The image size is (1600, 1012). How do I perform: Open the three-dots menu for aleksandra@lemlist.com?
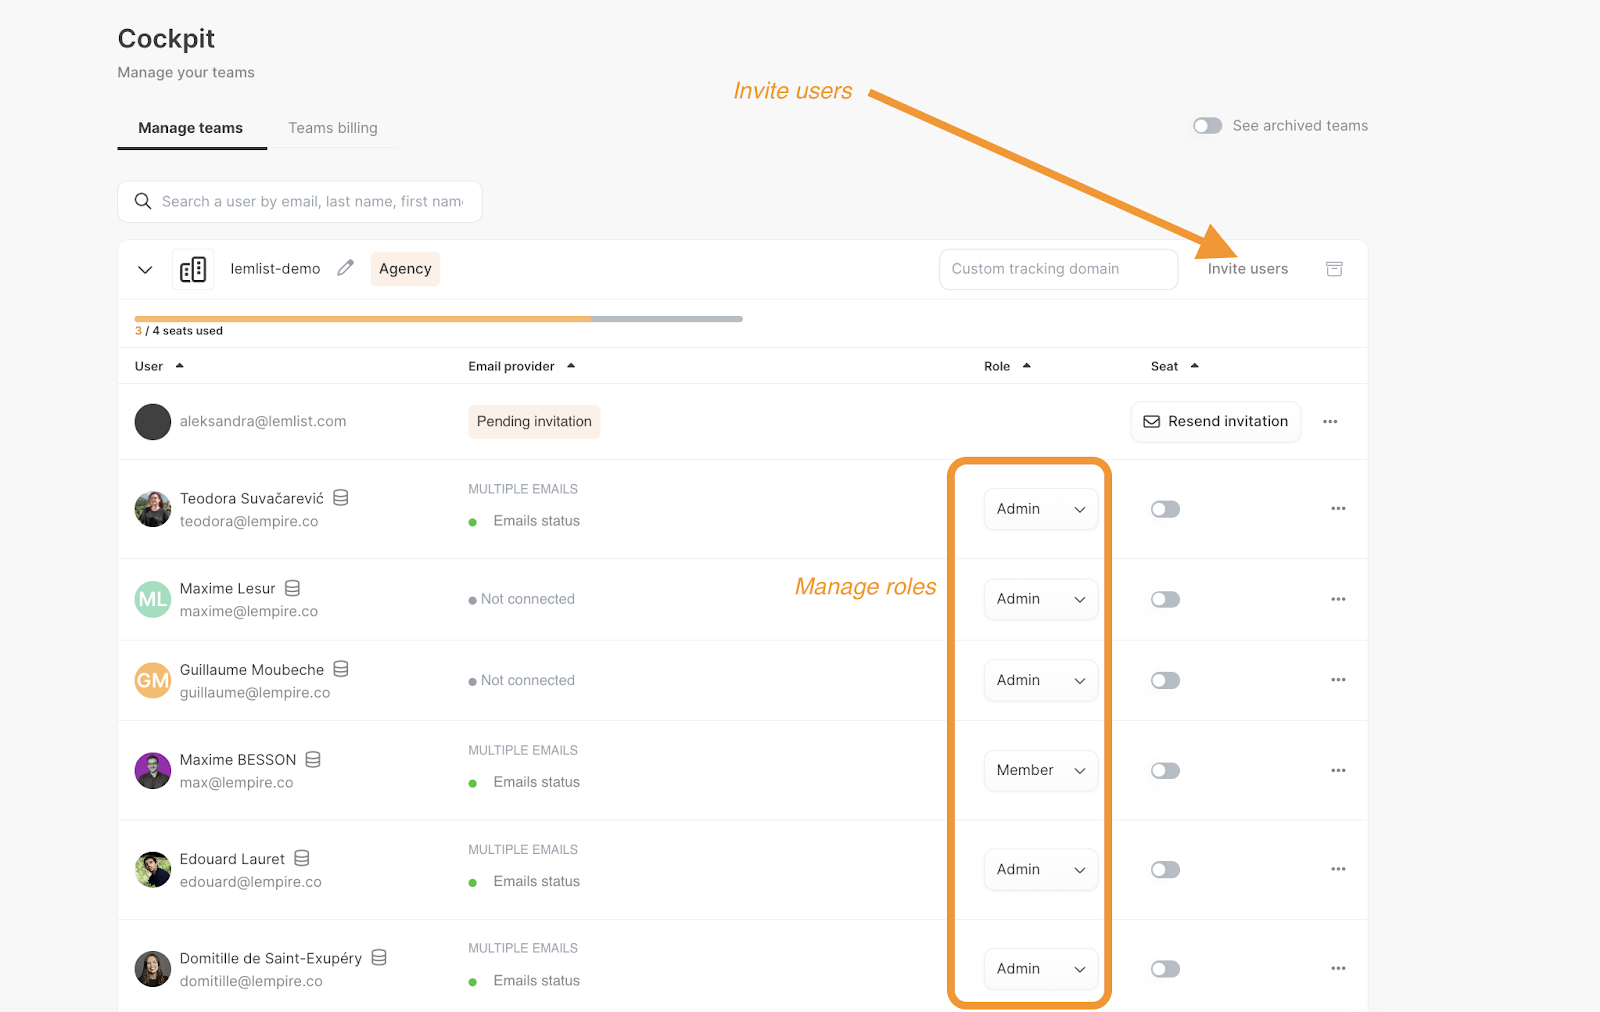pyautogui.click(x=1330, y=422)
